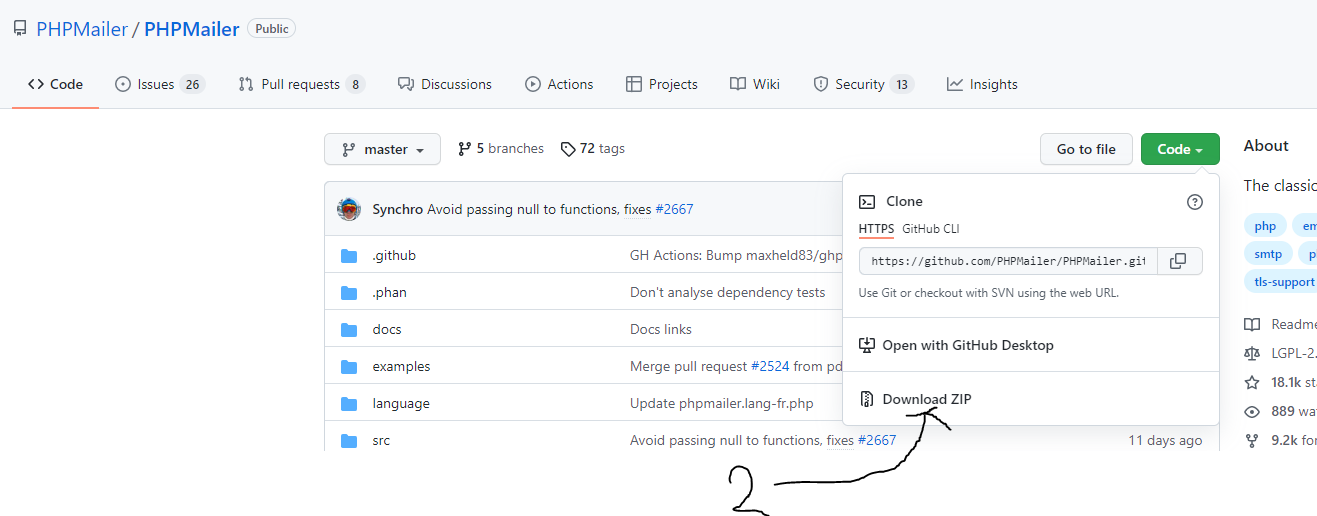This screenshot has width=1317, height=516.
Task: View the 9.2k forks link
Action: point(1282,440)
